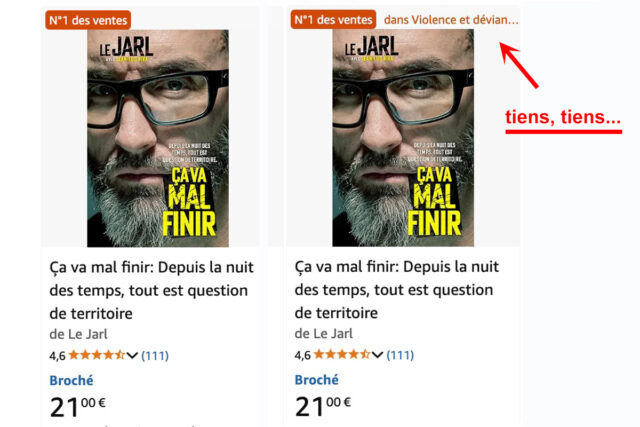Open the second listing's Le Jarl book cover
Viewport: 640px width, 427px height.
(x=403, y=138)
